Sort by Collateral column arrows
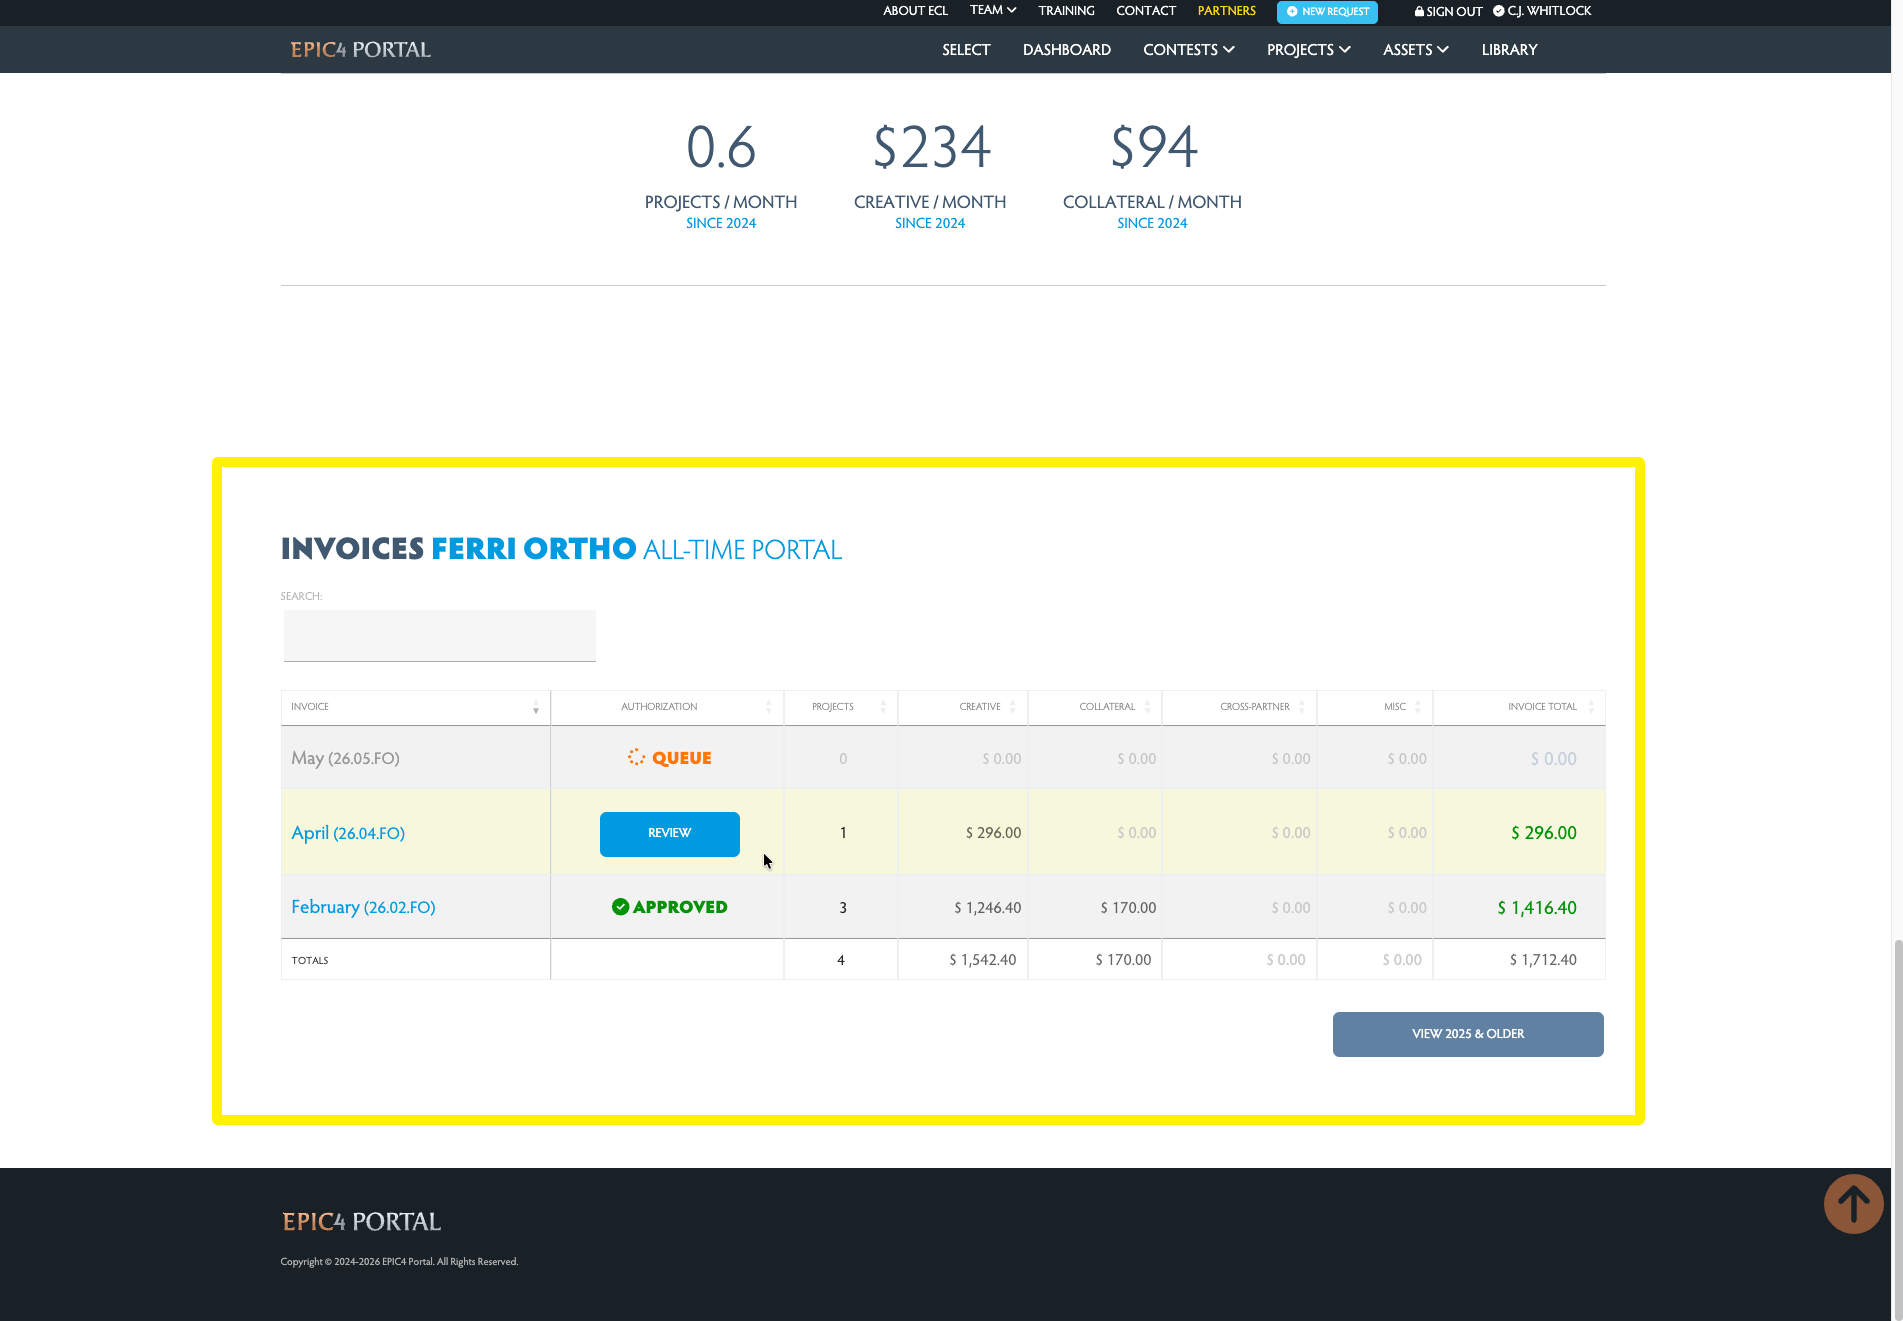Viewport: 1903px width, 1321px height. coord(1147,707)
